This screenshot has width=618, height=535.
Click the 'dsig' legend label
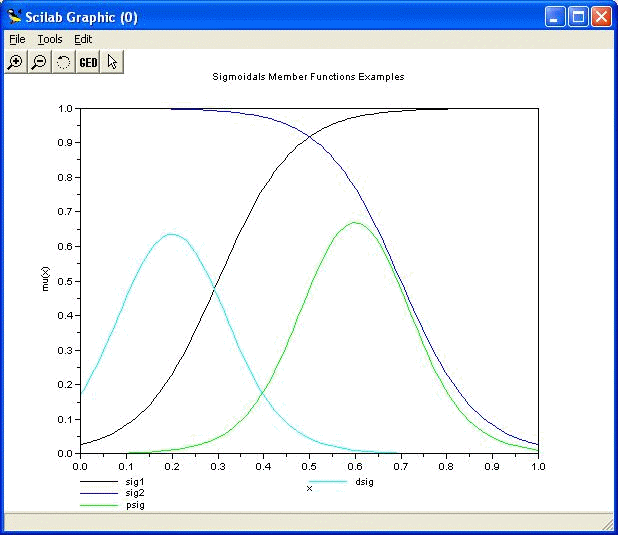[x=364, y=482]
